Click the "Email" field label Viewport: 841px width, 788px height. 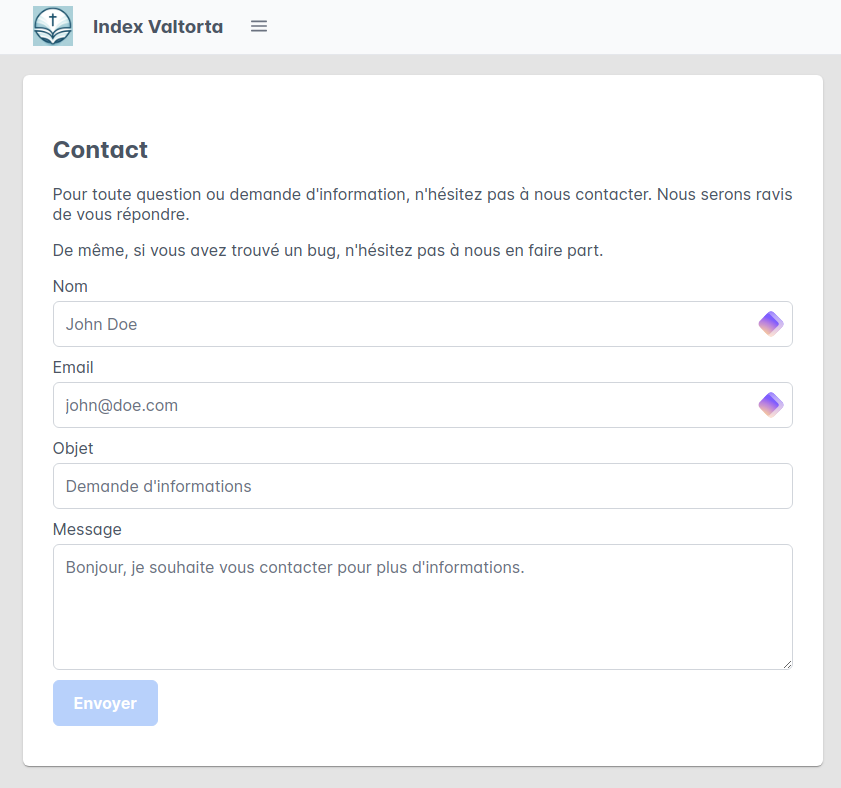coord(73,368)
